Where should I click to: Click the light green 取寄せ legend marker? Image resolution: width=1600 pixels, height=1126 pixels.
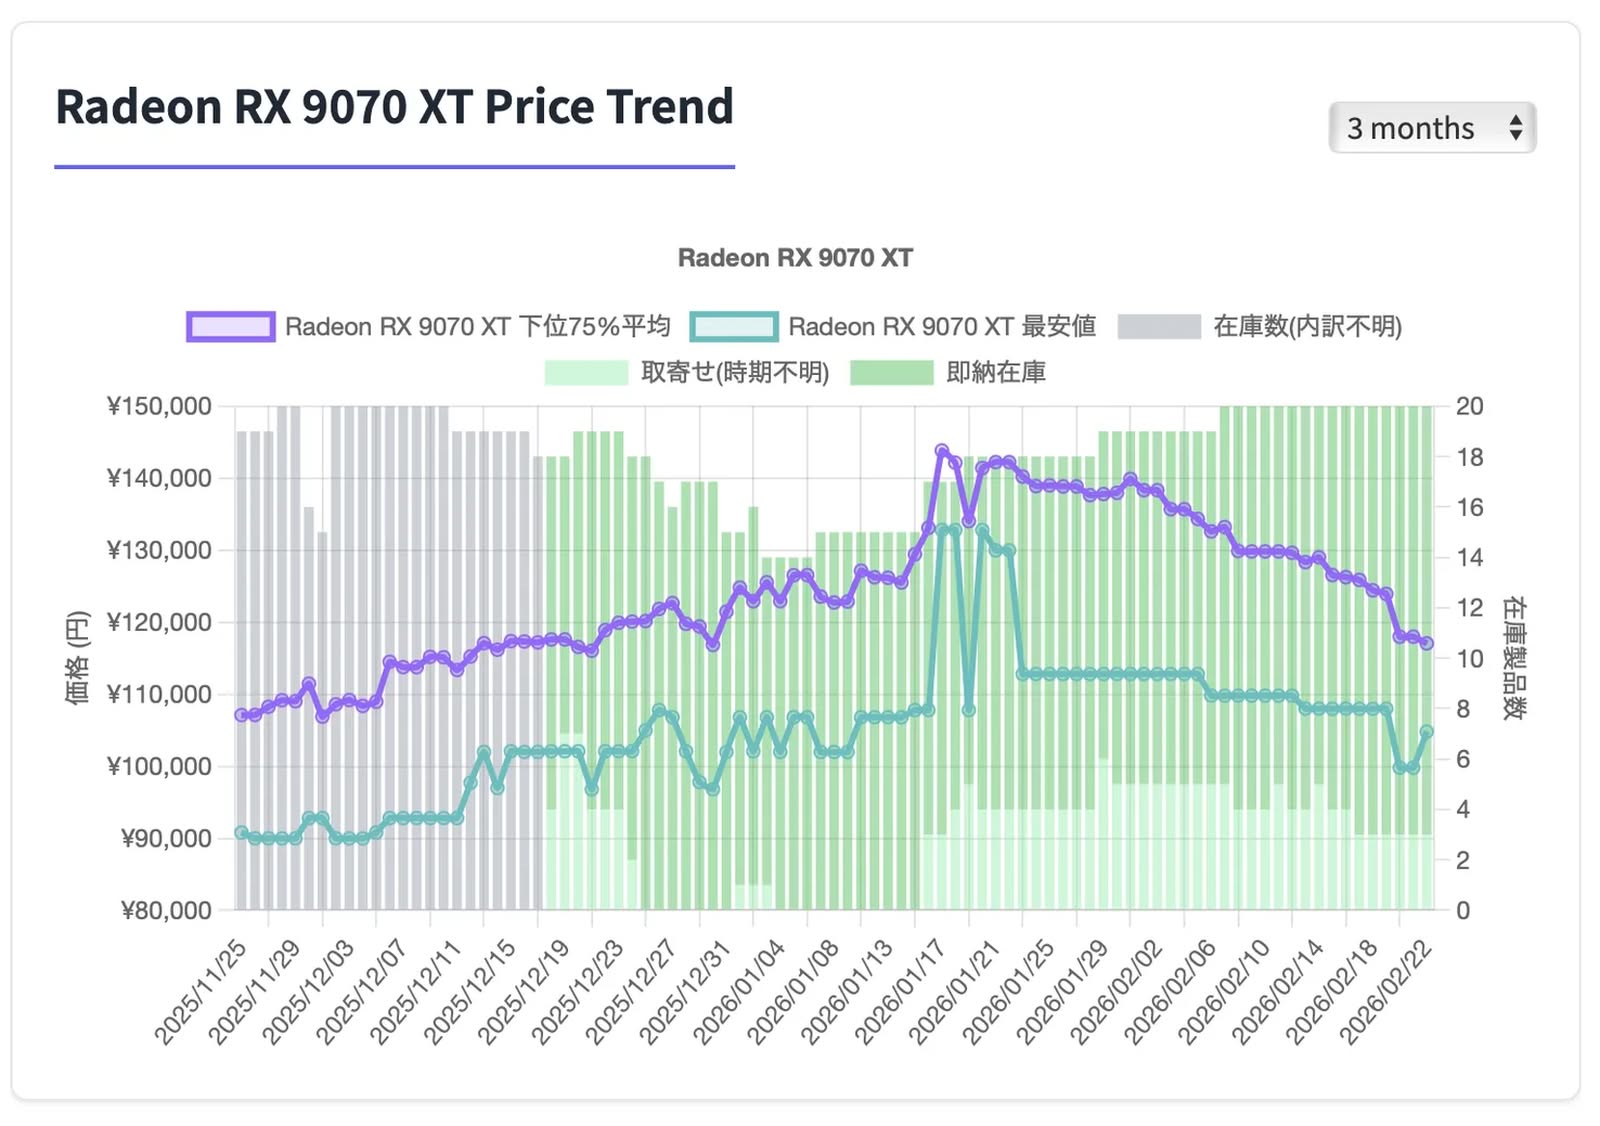[x=585, y=372]
